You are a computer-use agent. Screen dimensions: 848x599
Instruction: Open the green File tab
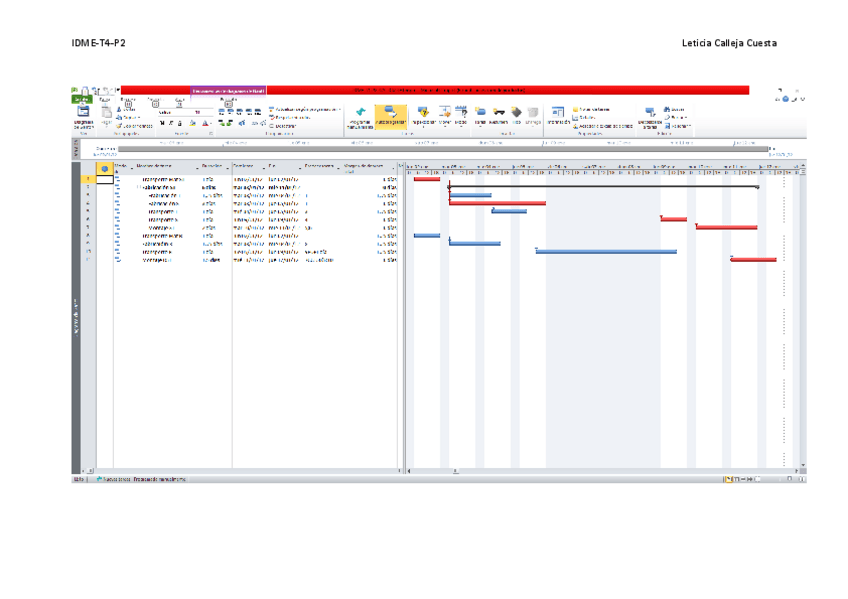(x=81, y=99)
